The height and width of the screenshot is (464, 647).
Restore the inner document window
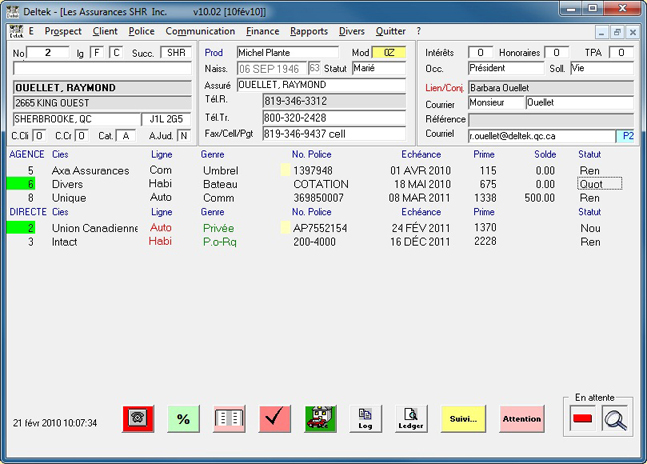point(617,32)
